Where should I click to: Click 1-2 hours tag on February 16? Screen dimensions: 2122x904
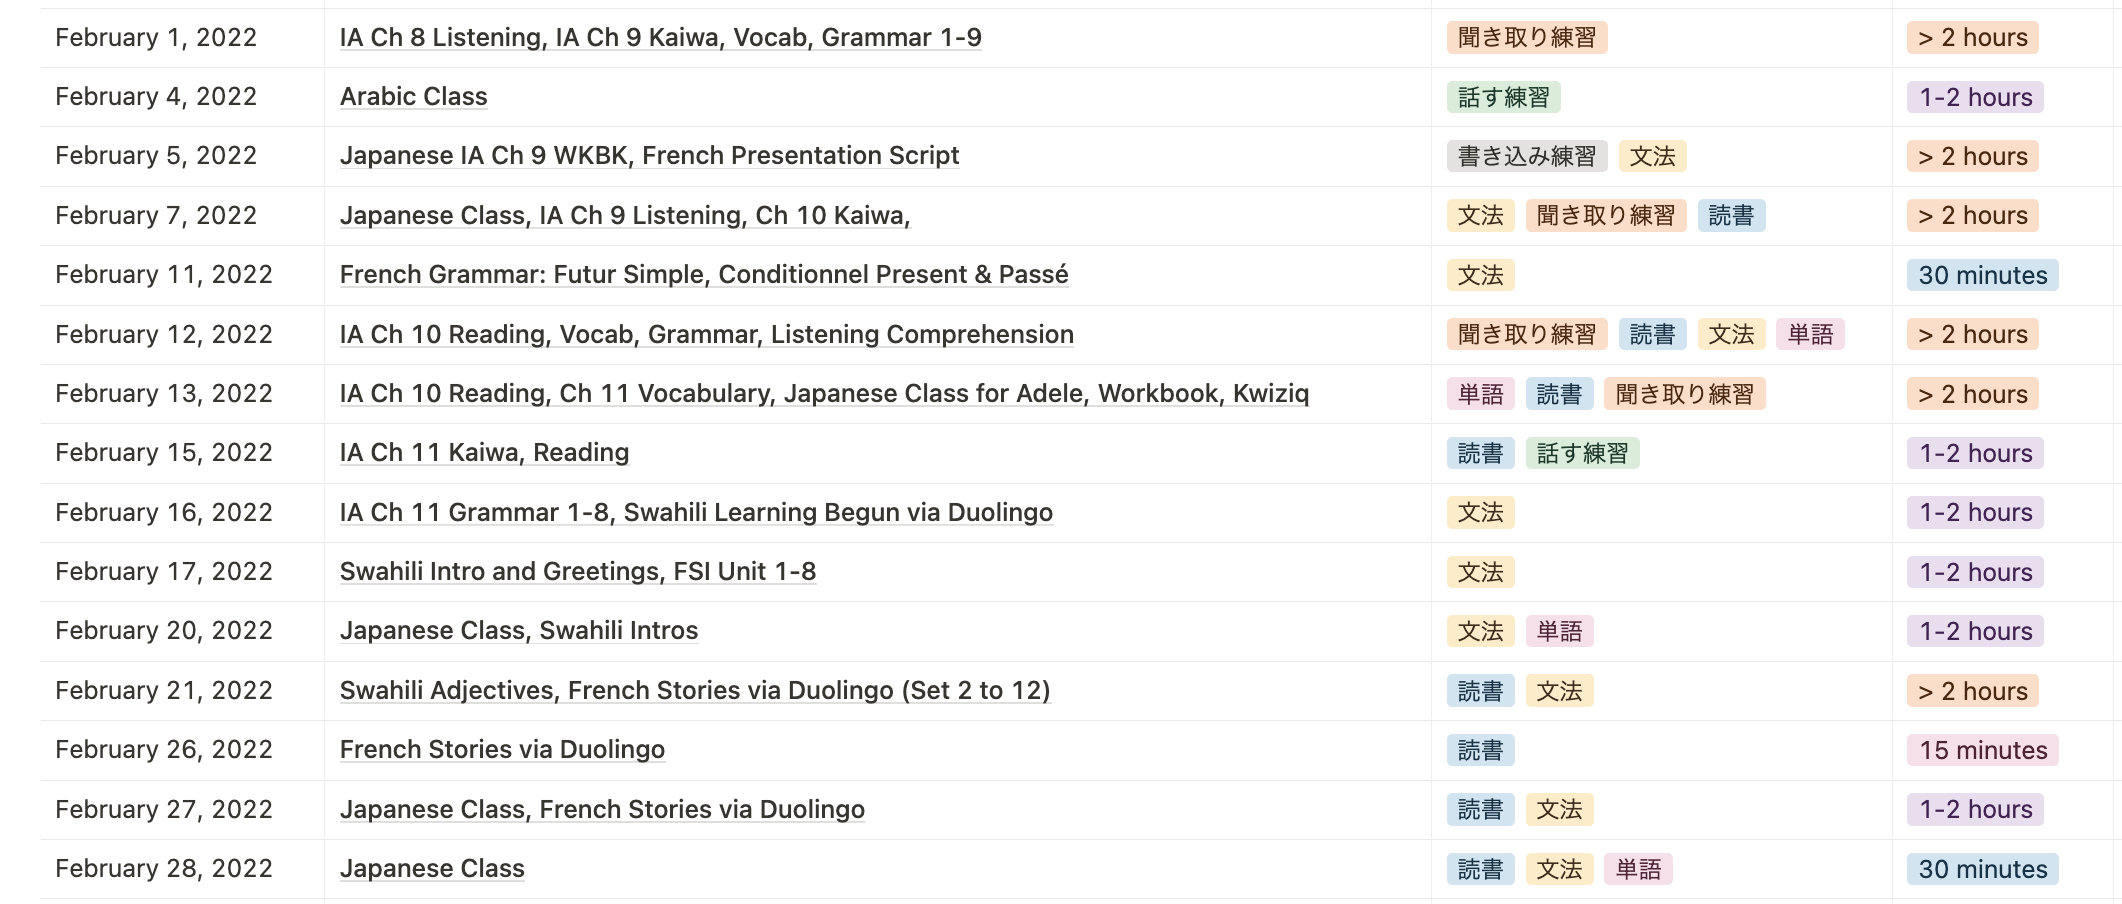click(x=1974, y=513)
